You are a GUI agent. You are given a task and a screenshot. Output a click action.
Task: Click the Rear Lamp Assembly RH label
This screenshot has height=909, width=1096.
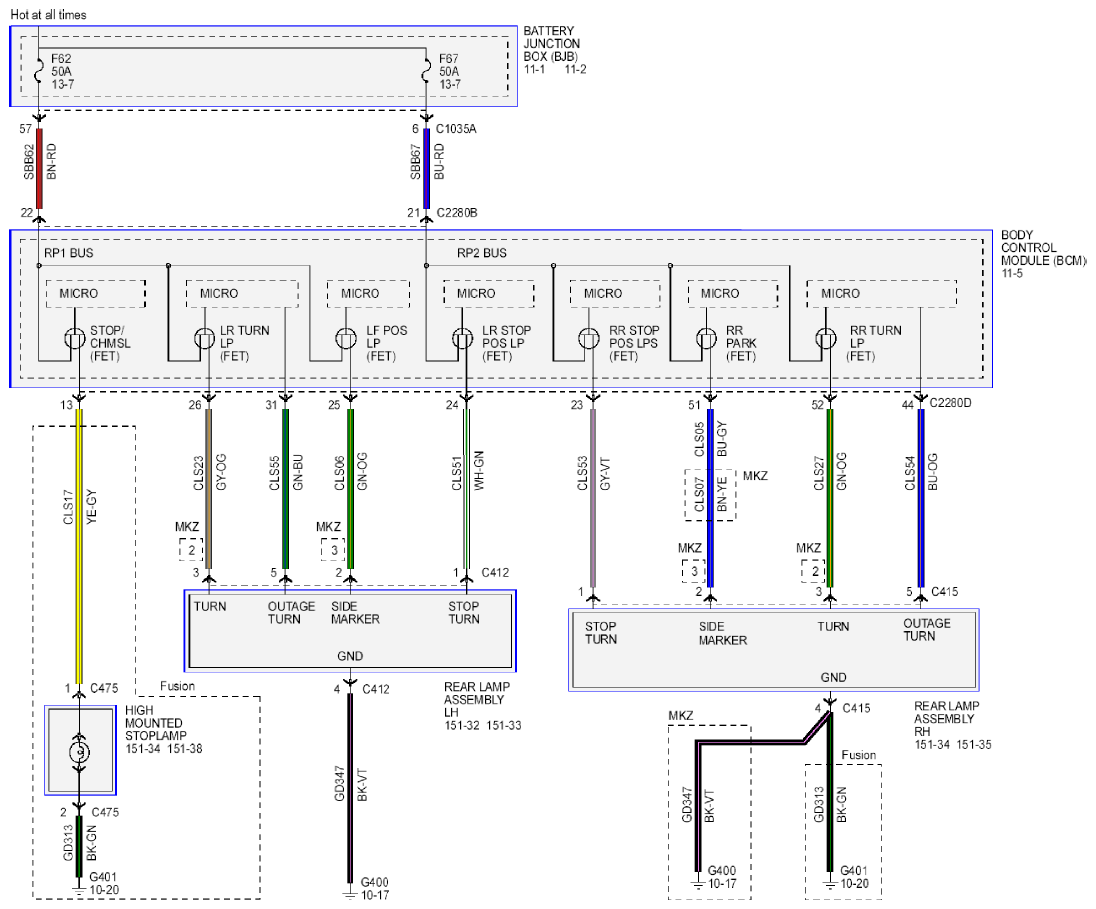(x=946, y=719)
